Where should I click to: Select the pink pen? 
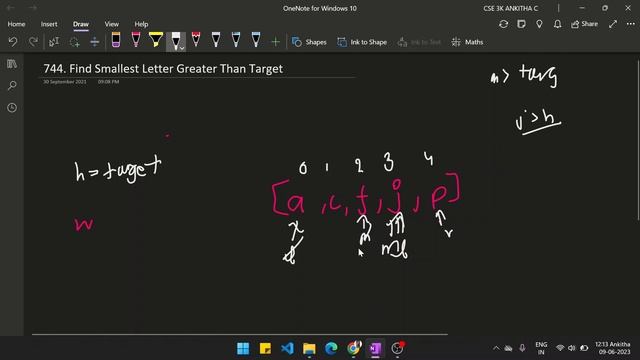136,40
